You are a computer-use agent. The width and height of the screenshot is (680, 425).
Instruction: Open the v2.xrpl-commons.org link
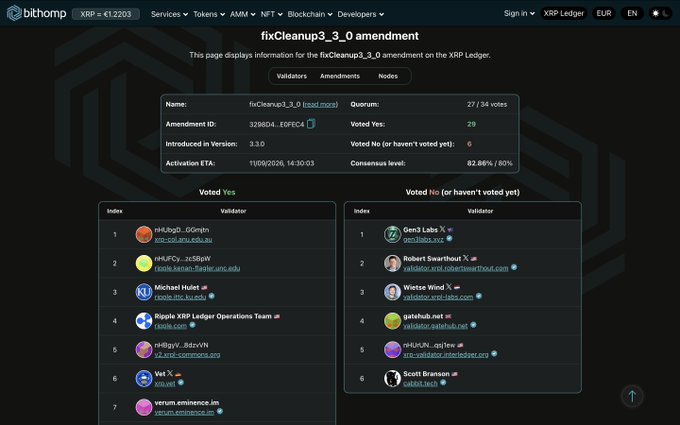click(187, 355)
